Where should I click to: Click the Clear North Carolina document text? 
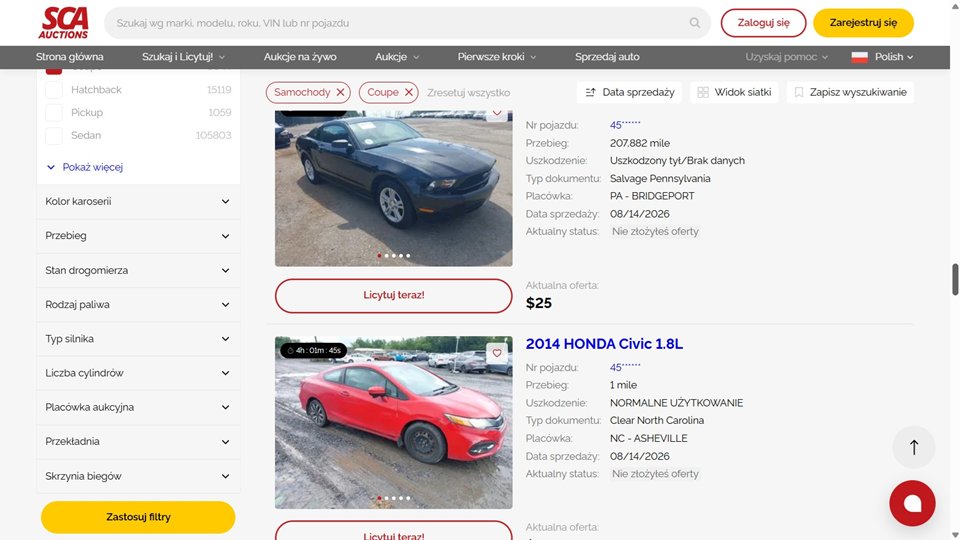[x=656, y=421]
